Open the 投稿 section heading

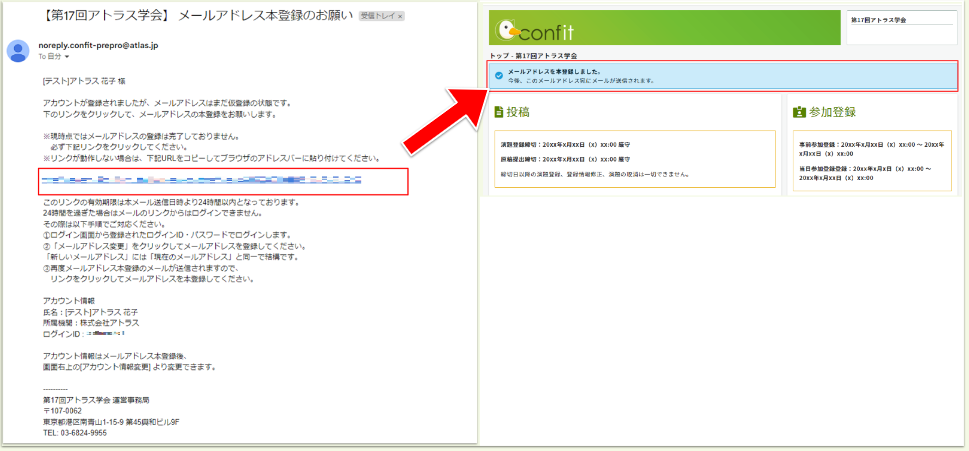pos(518,112)
